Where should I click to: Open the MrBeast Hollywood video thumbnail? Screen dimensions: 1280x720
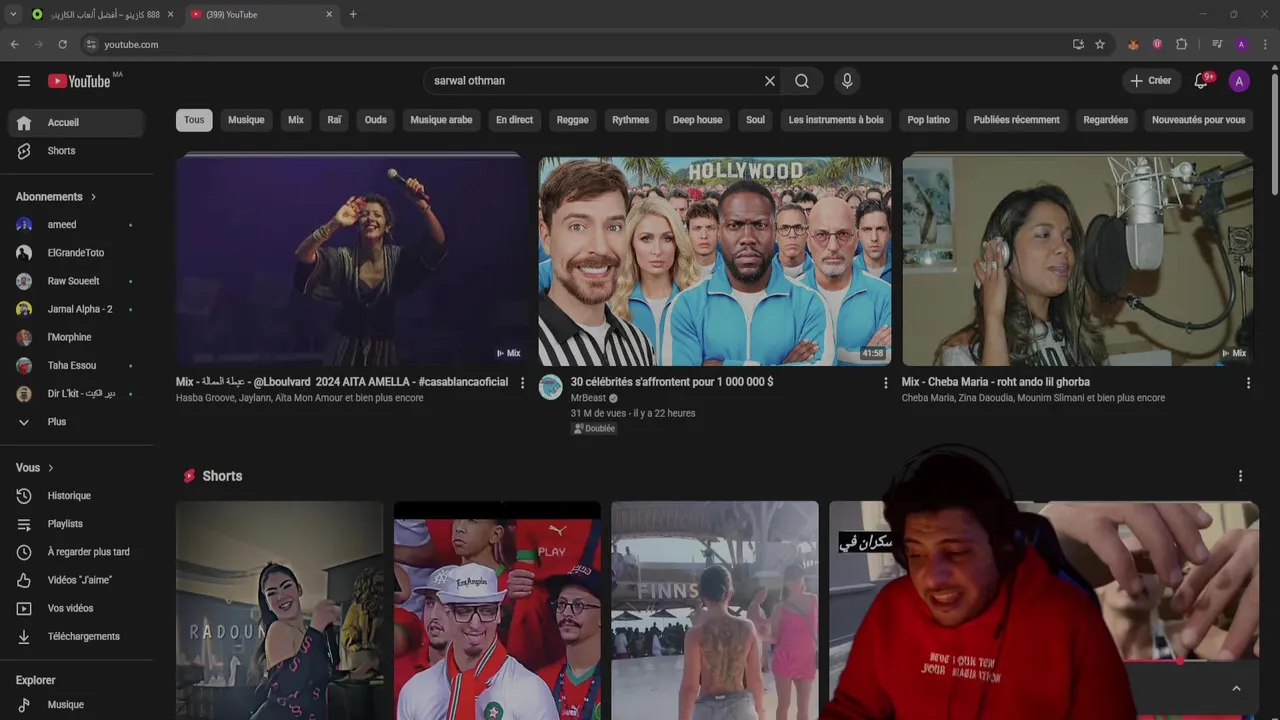click(714, 261)
